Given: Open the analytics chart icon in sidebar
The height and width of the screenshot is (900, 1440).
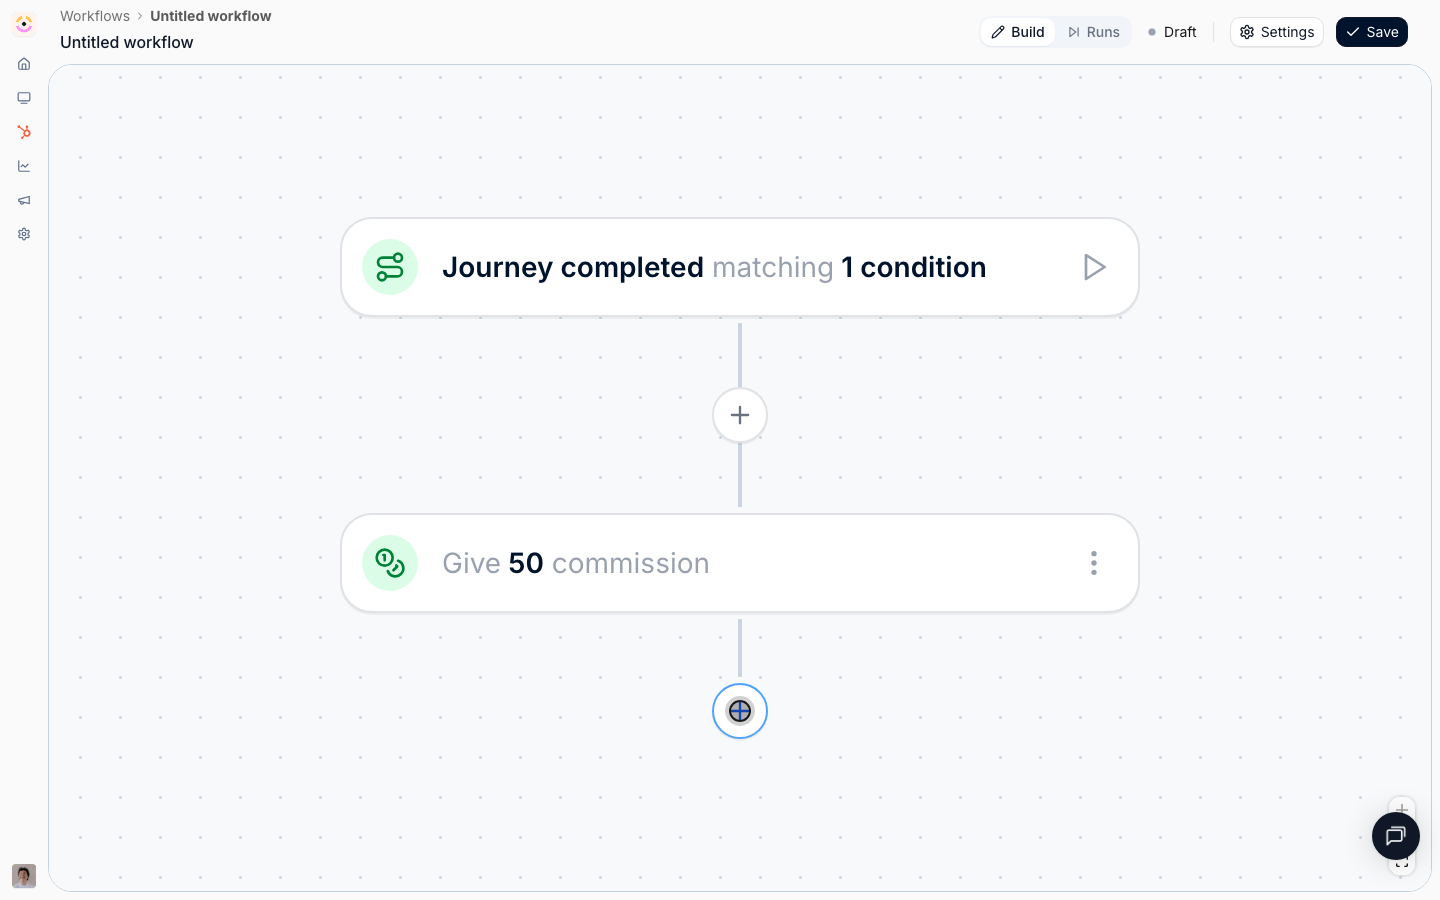Looking at the screenshot, I should click(24, 166).
